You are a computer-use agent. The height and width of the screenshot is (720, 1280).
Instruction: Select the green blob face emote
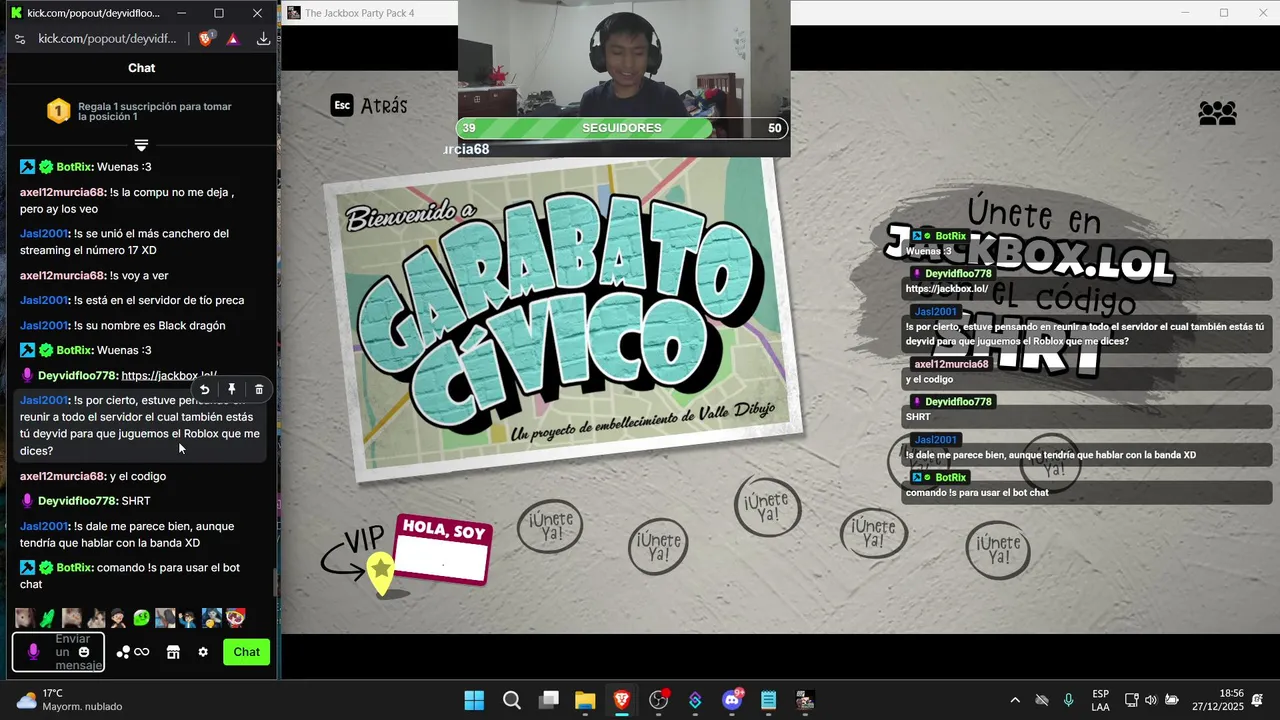click(142, 618)
